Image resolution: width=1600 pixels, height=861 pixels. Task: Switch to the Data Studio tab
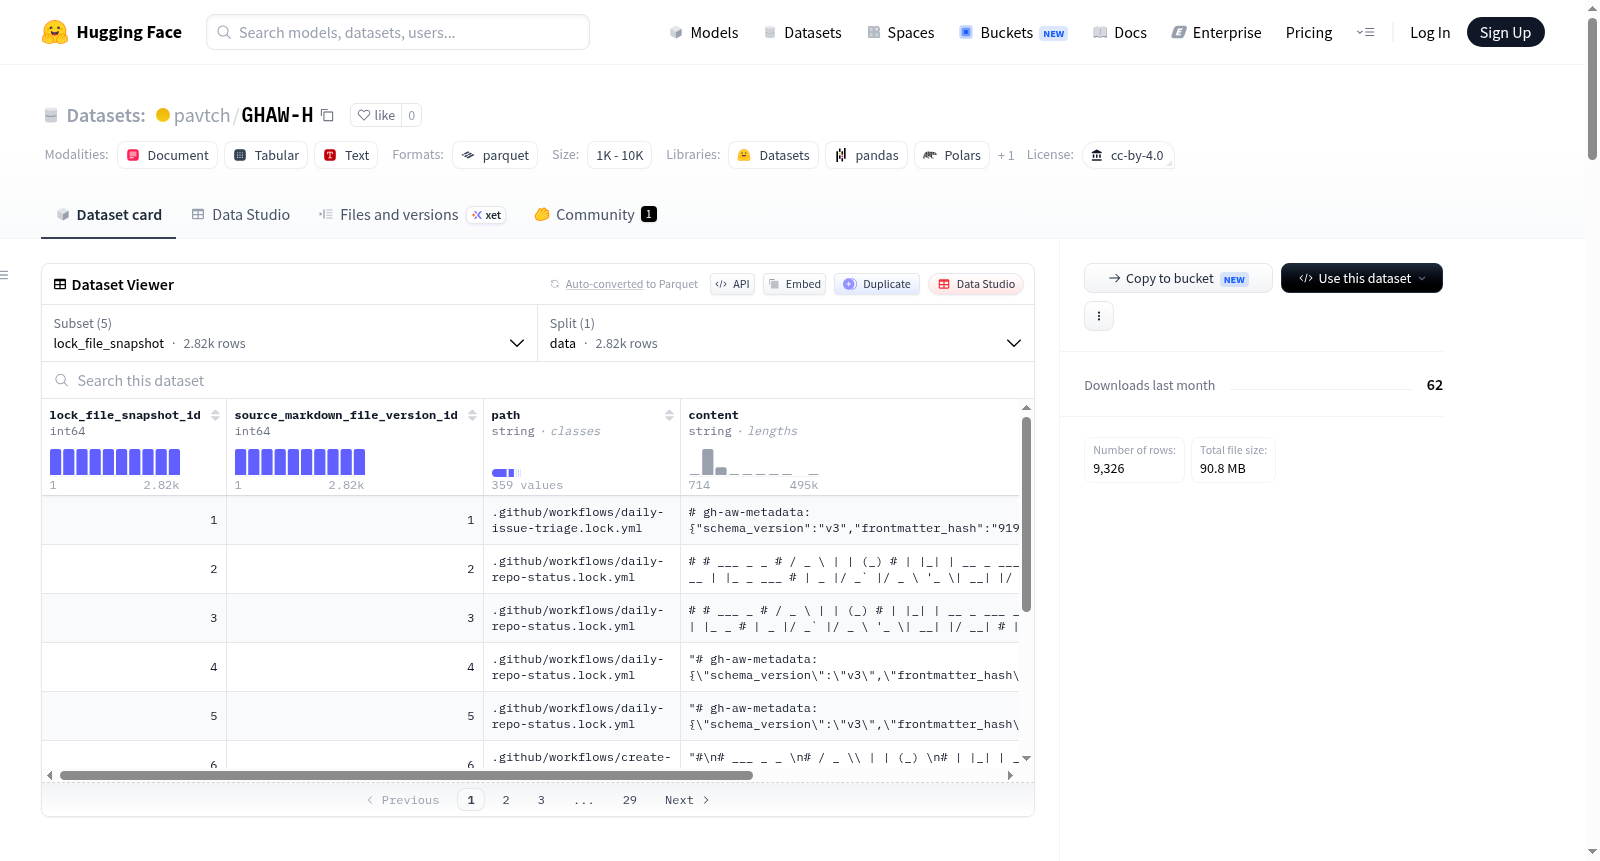click(241, 214)
